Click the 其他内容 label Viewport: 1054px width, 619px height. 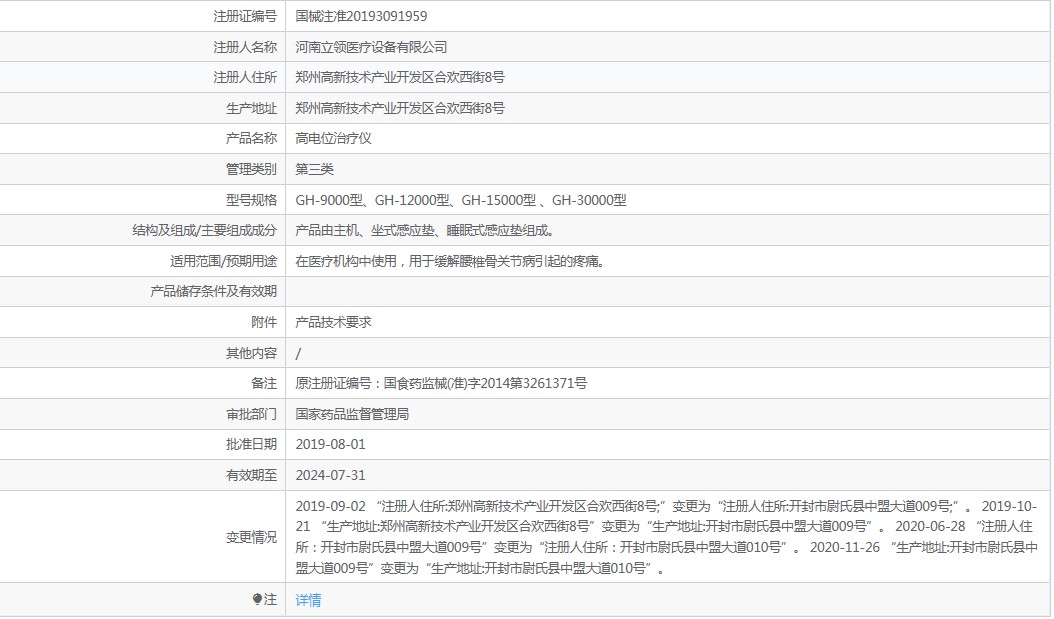tap(251, 354)
